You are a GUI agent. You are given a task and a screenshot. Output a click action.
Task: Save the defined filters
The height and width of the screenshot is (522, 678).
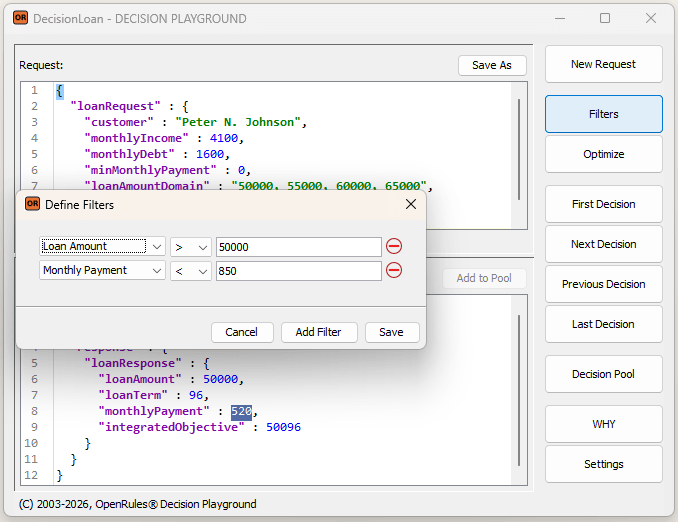392,332
